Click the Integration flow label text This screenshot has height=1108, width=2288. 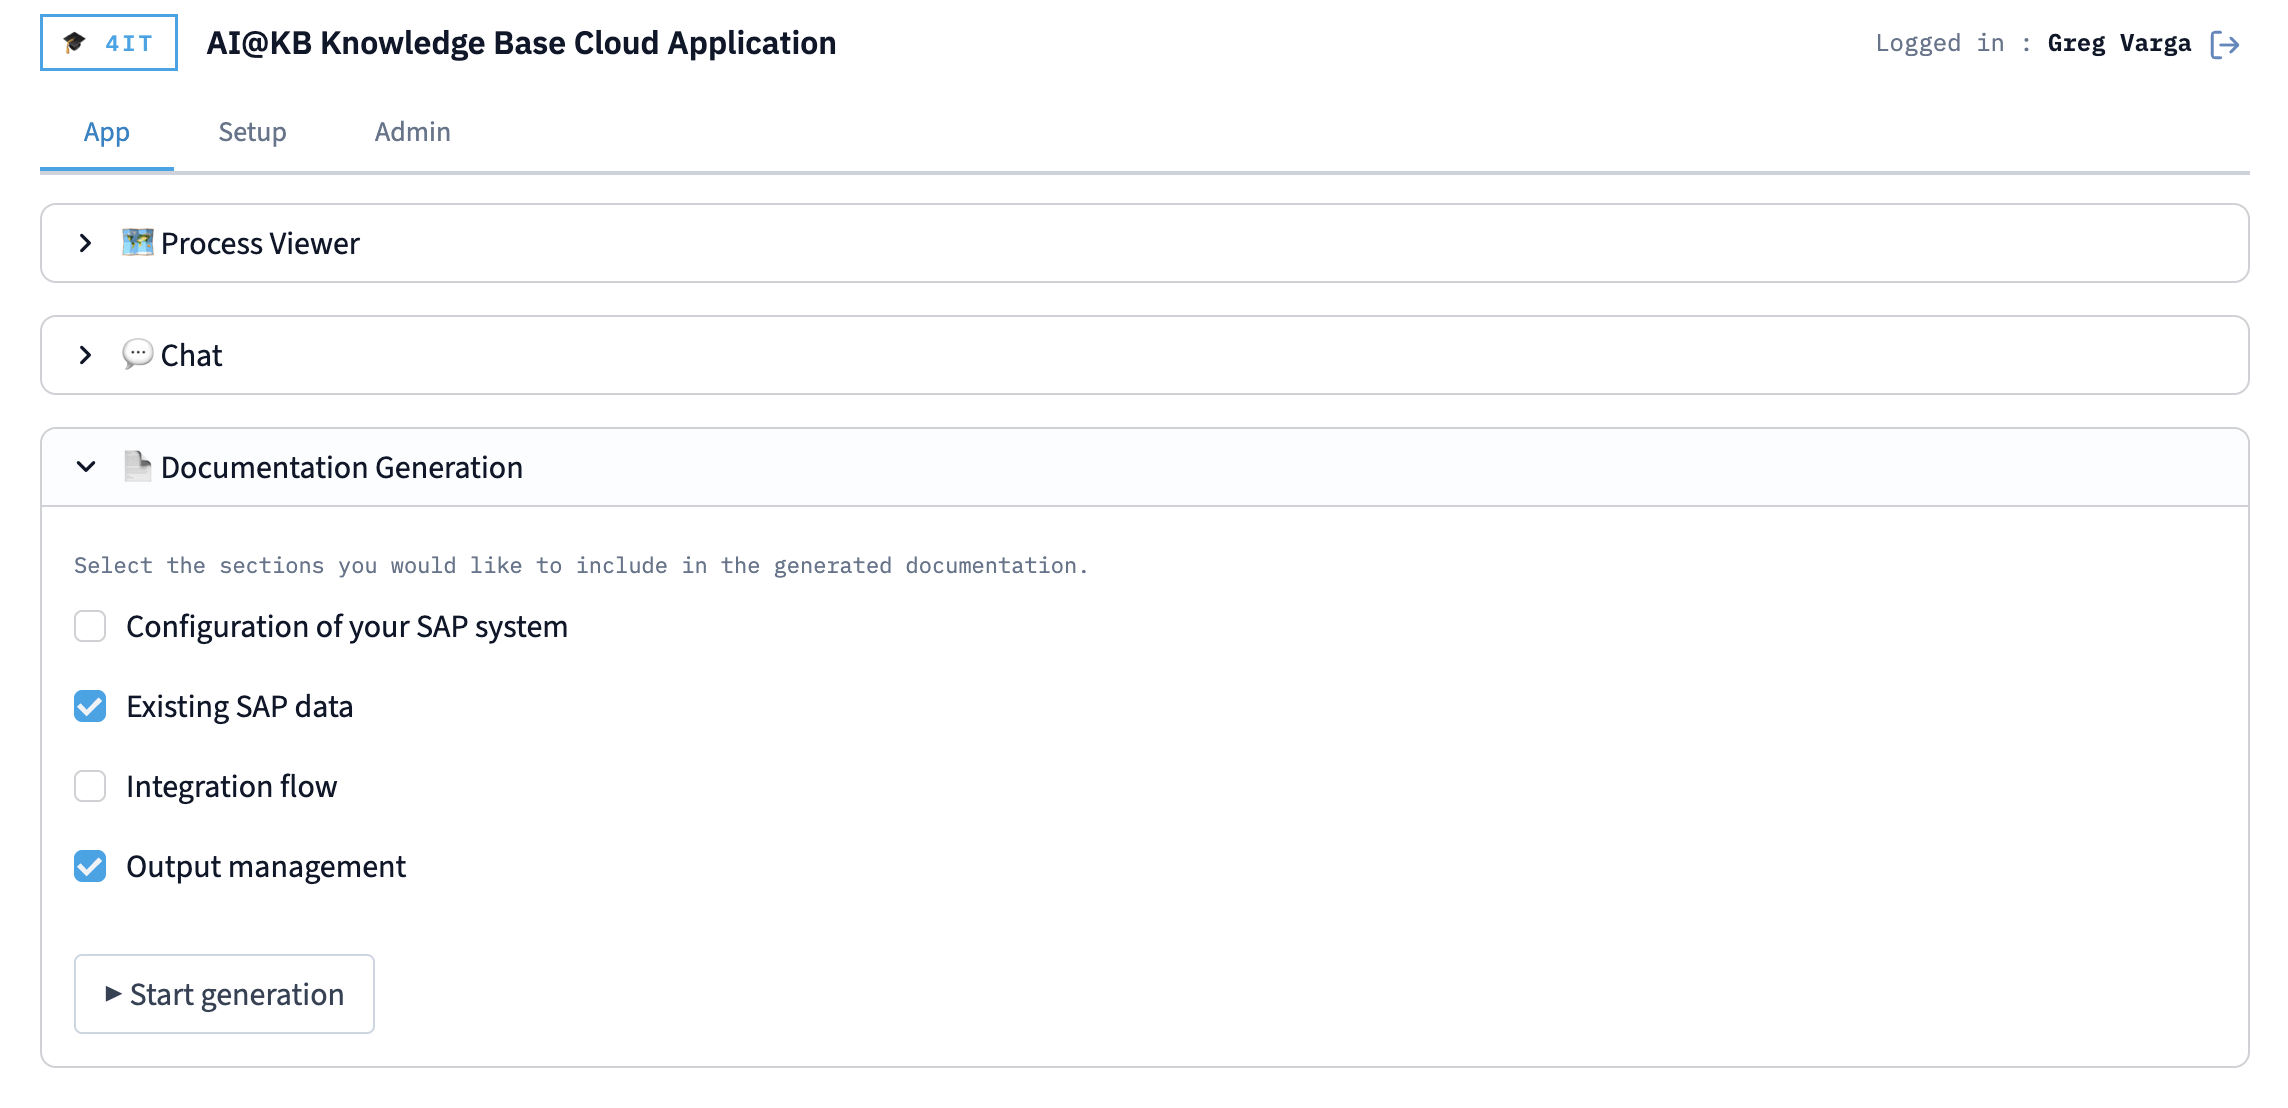click(x=231, y=786)
